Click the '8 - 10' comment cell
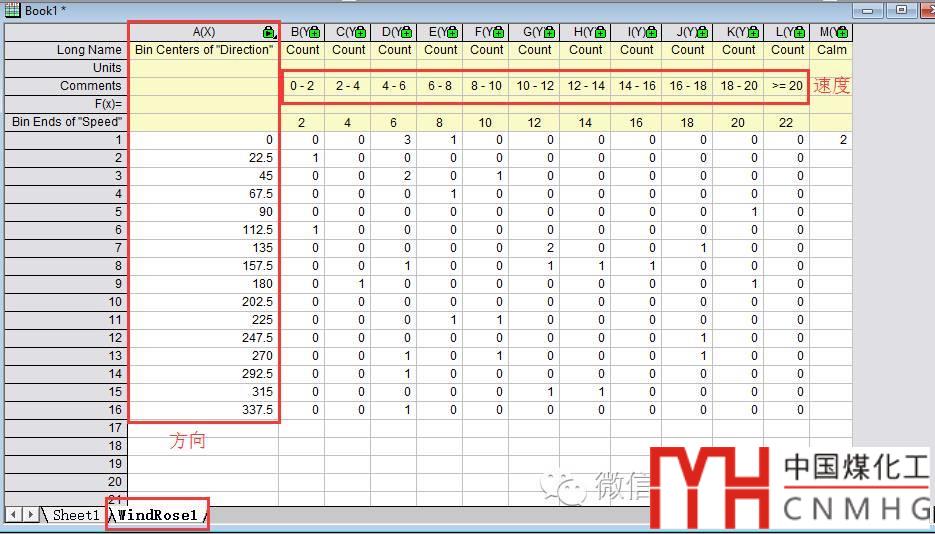The width and height of the screenshot is (935, 534). pos(486,86)
